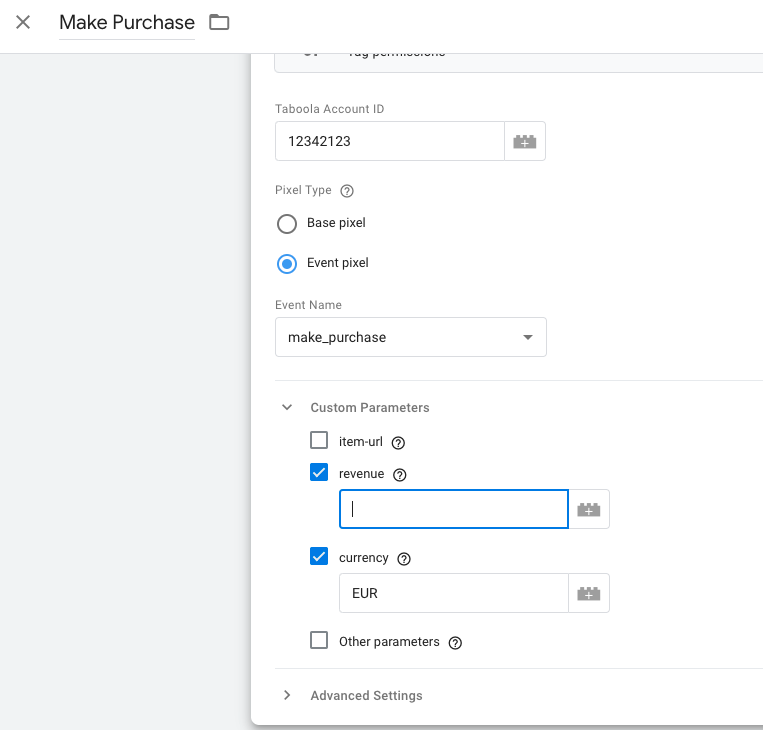Insert variable into currency field
Viewport: 763px width, 730px height.
(589, 593)
